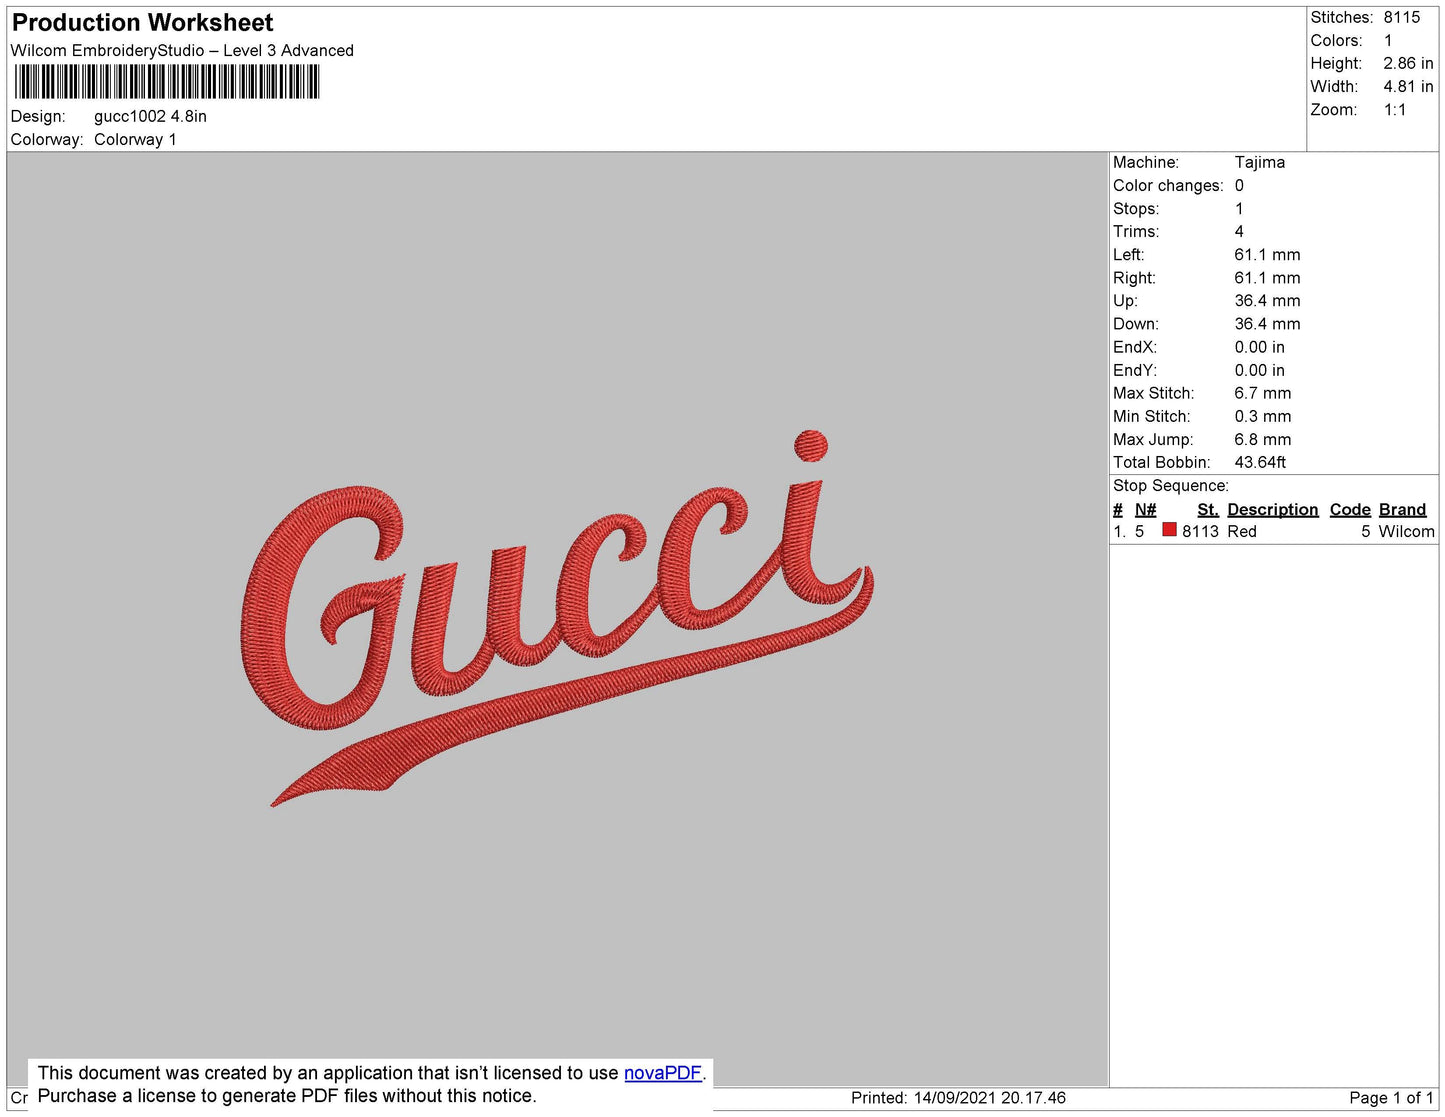
Task: Select the design name 'gucc1002 4.8in'
Action: click(150, 116)
